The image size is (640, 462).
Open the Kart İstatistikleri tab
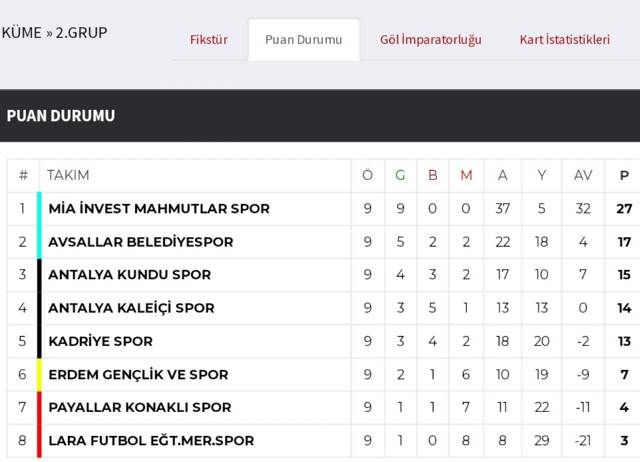(564, 40)
